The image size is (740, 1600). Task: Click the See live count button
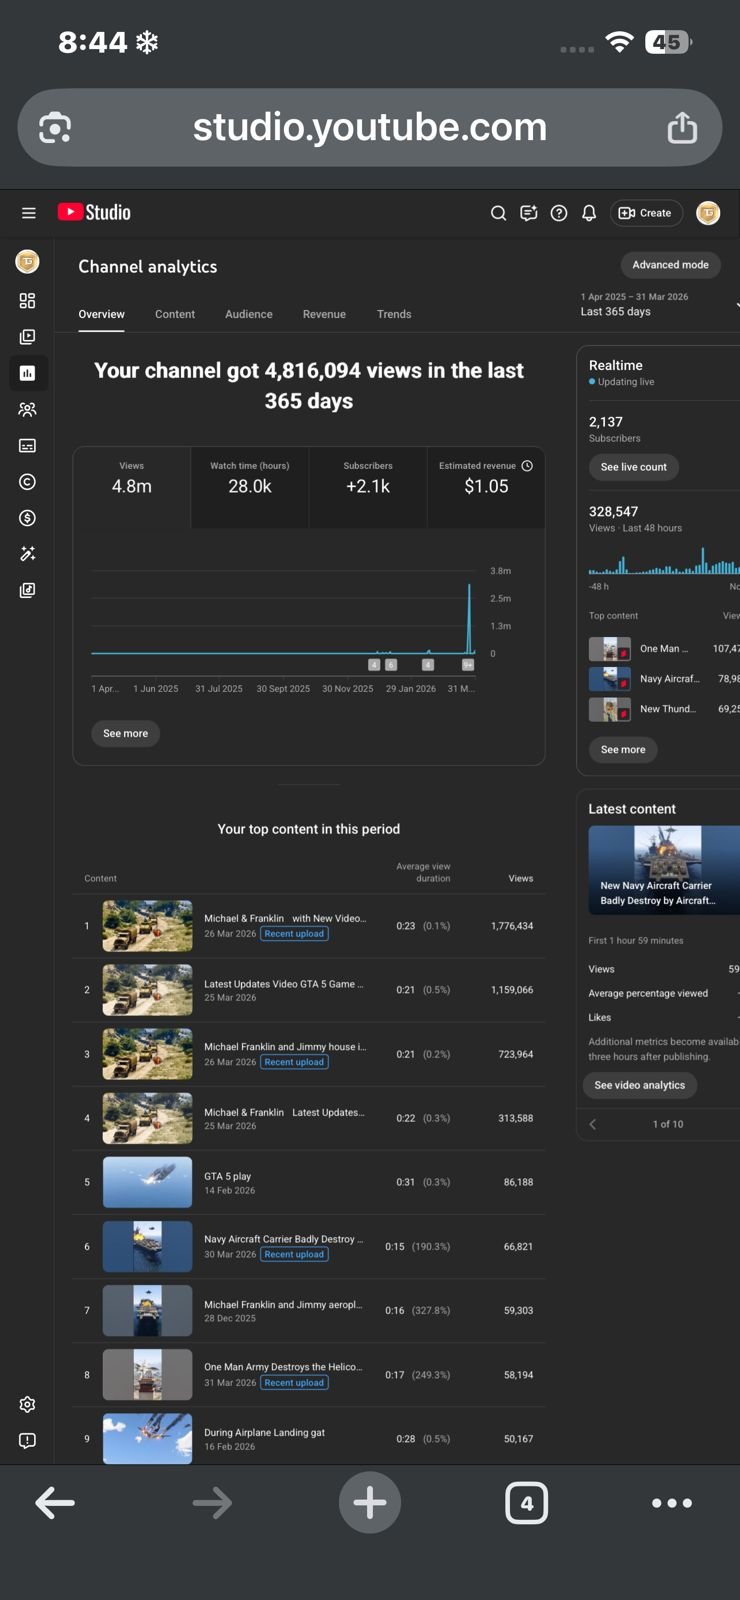[x=633, y=467]
